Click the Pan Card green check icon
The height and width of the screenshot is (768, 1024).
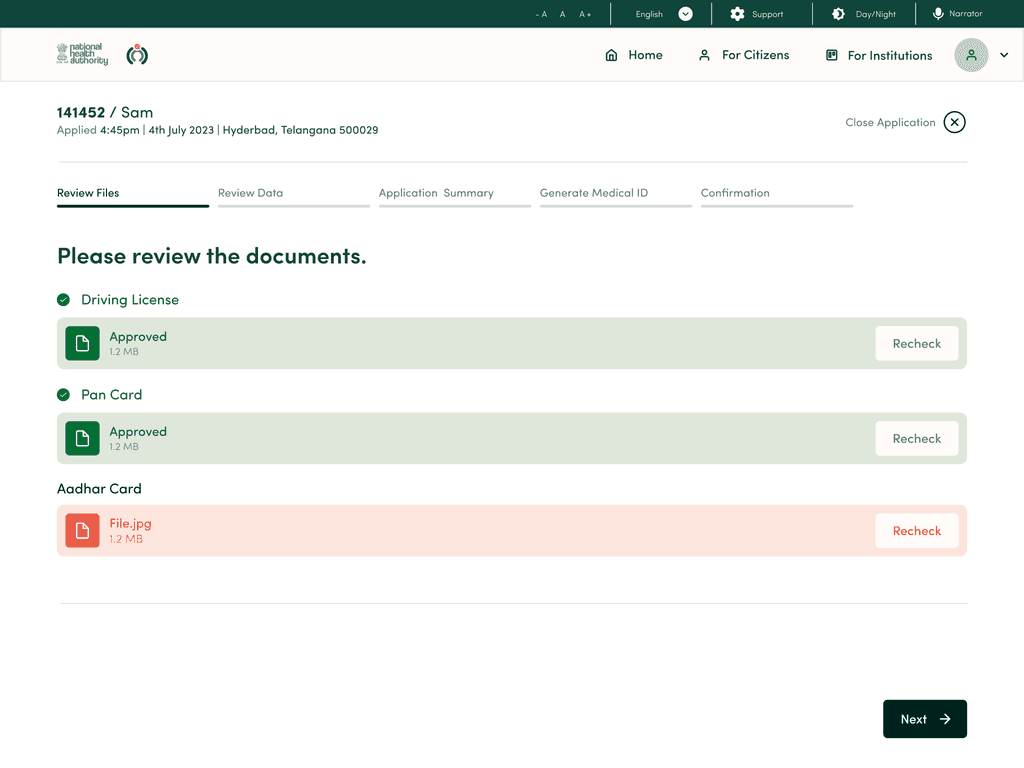(x=63, y=394)
